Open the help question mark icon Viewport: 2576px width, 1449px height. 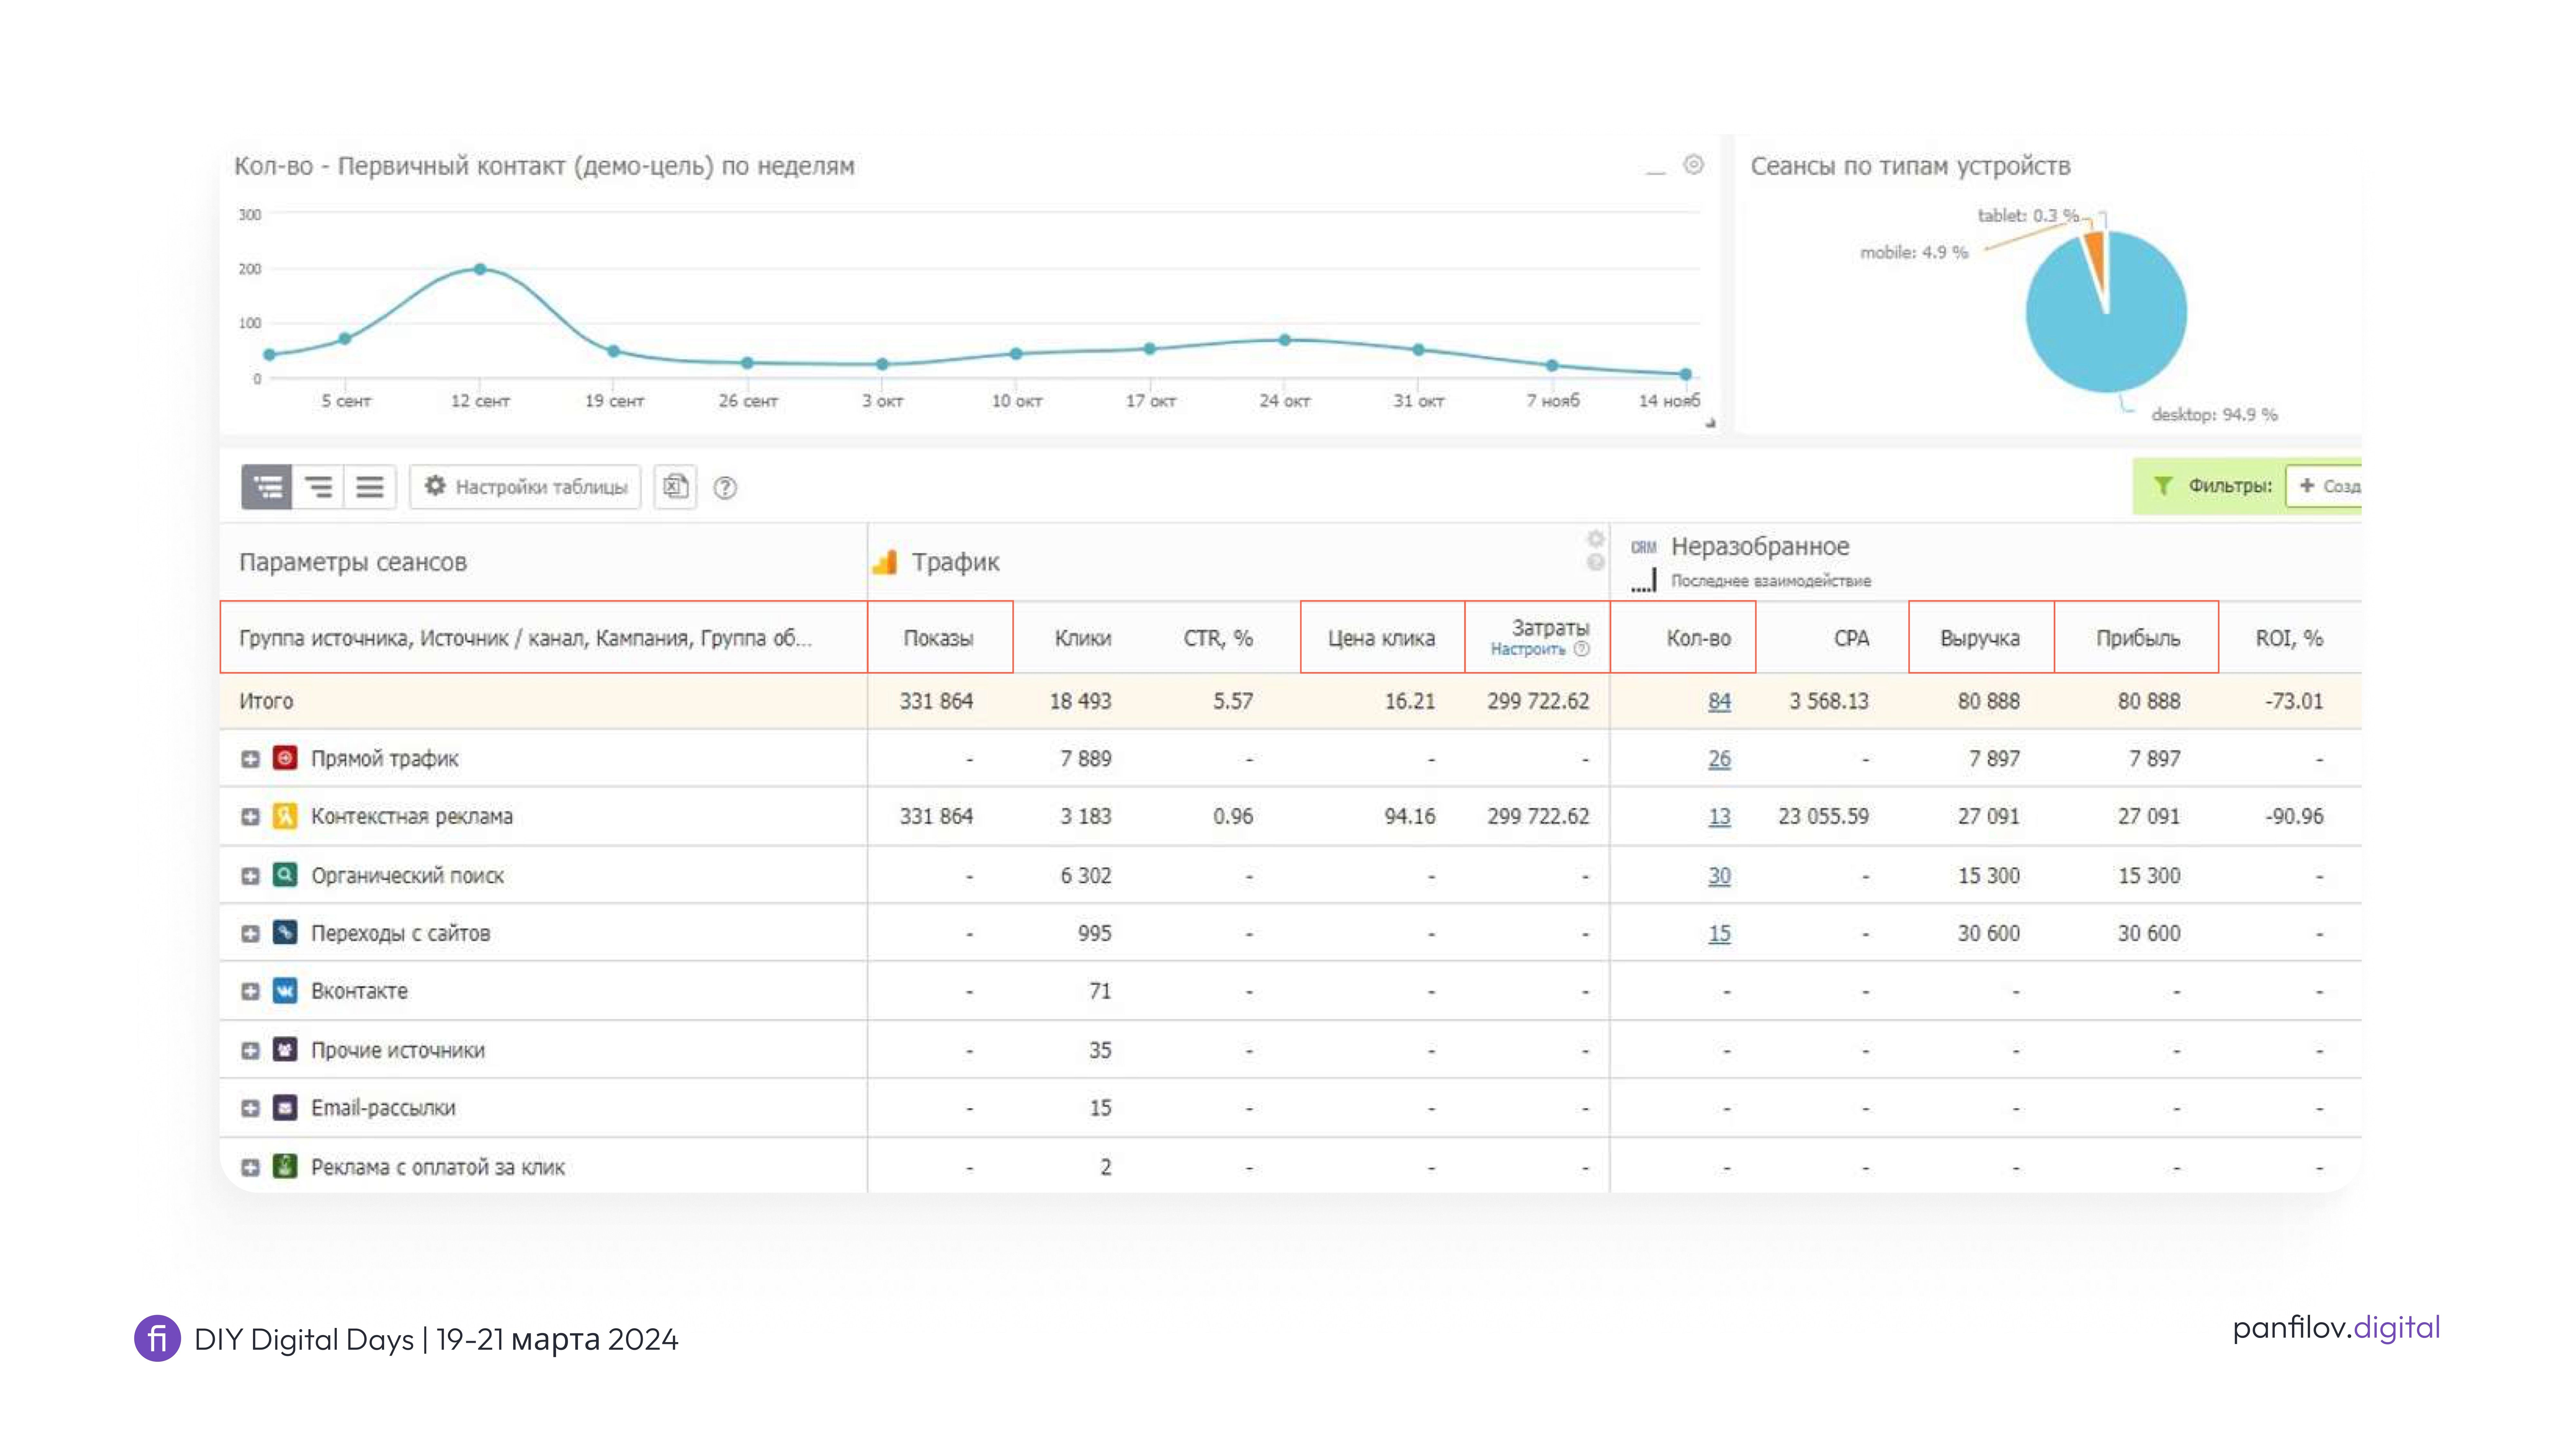click(725, 488)
